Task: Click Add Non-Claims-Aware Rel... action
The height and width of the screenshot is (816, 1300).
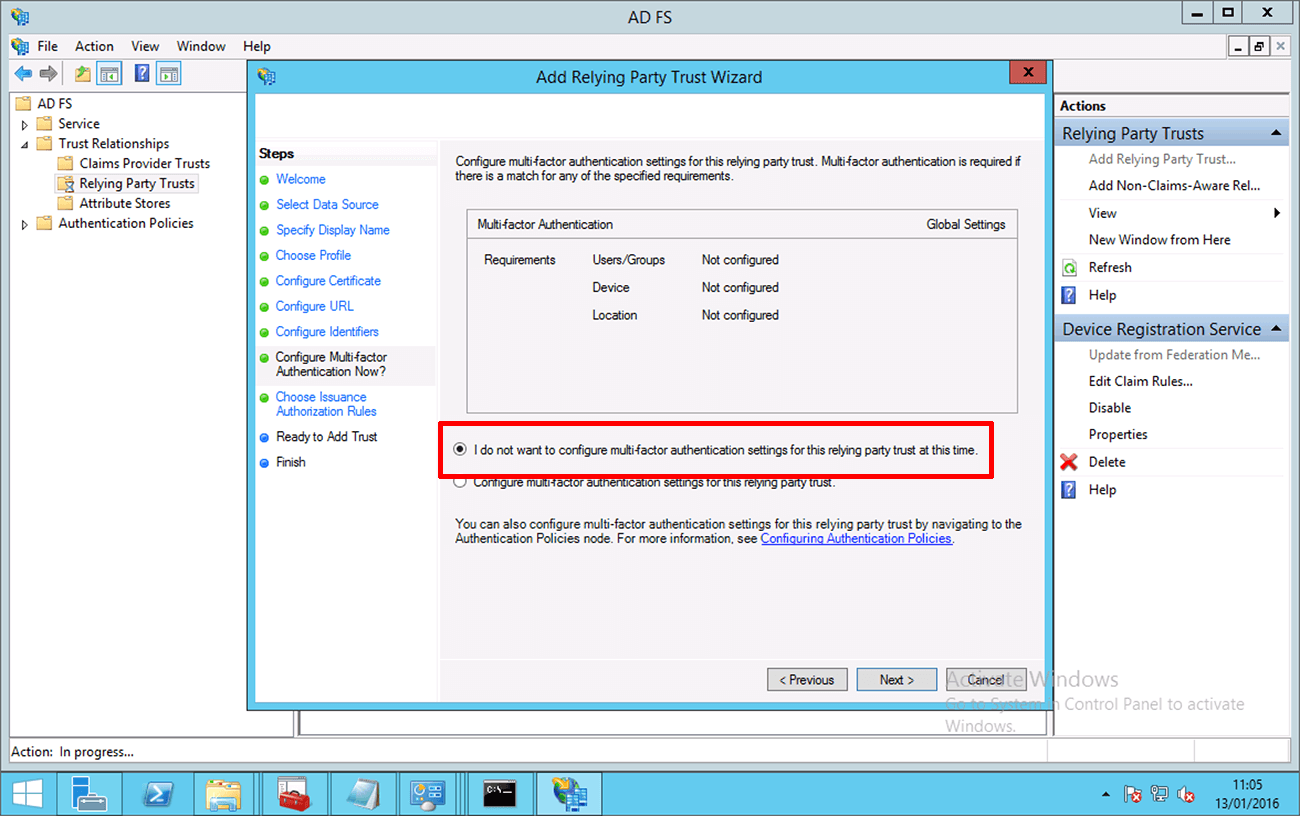Action: [x=1175, y=185]
